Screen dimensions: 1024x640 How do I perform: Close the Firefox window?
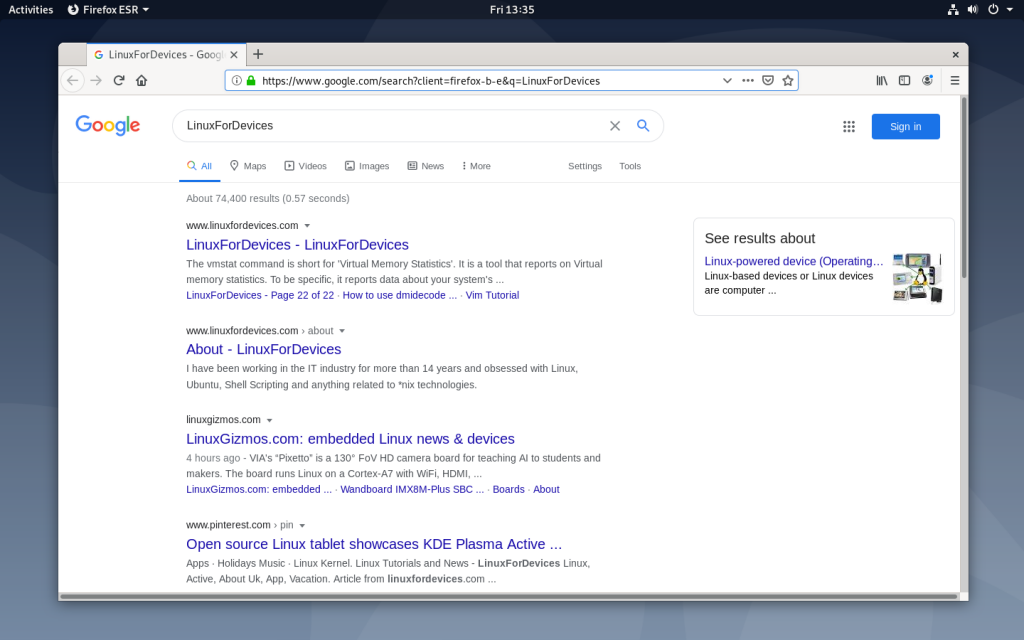click(x=955, y=55)
